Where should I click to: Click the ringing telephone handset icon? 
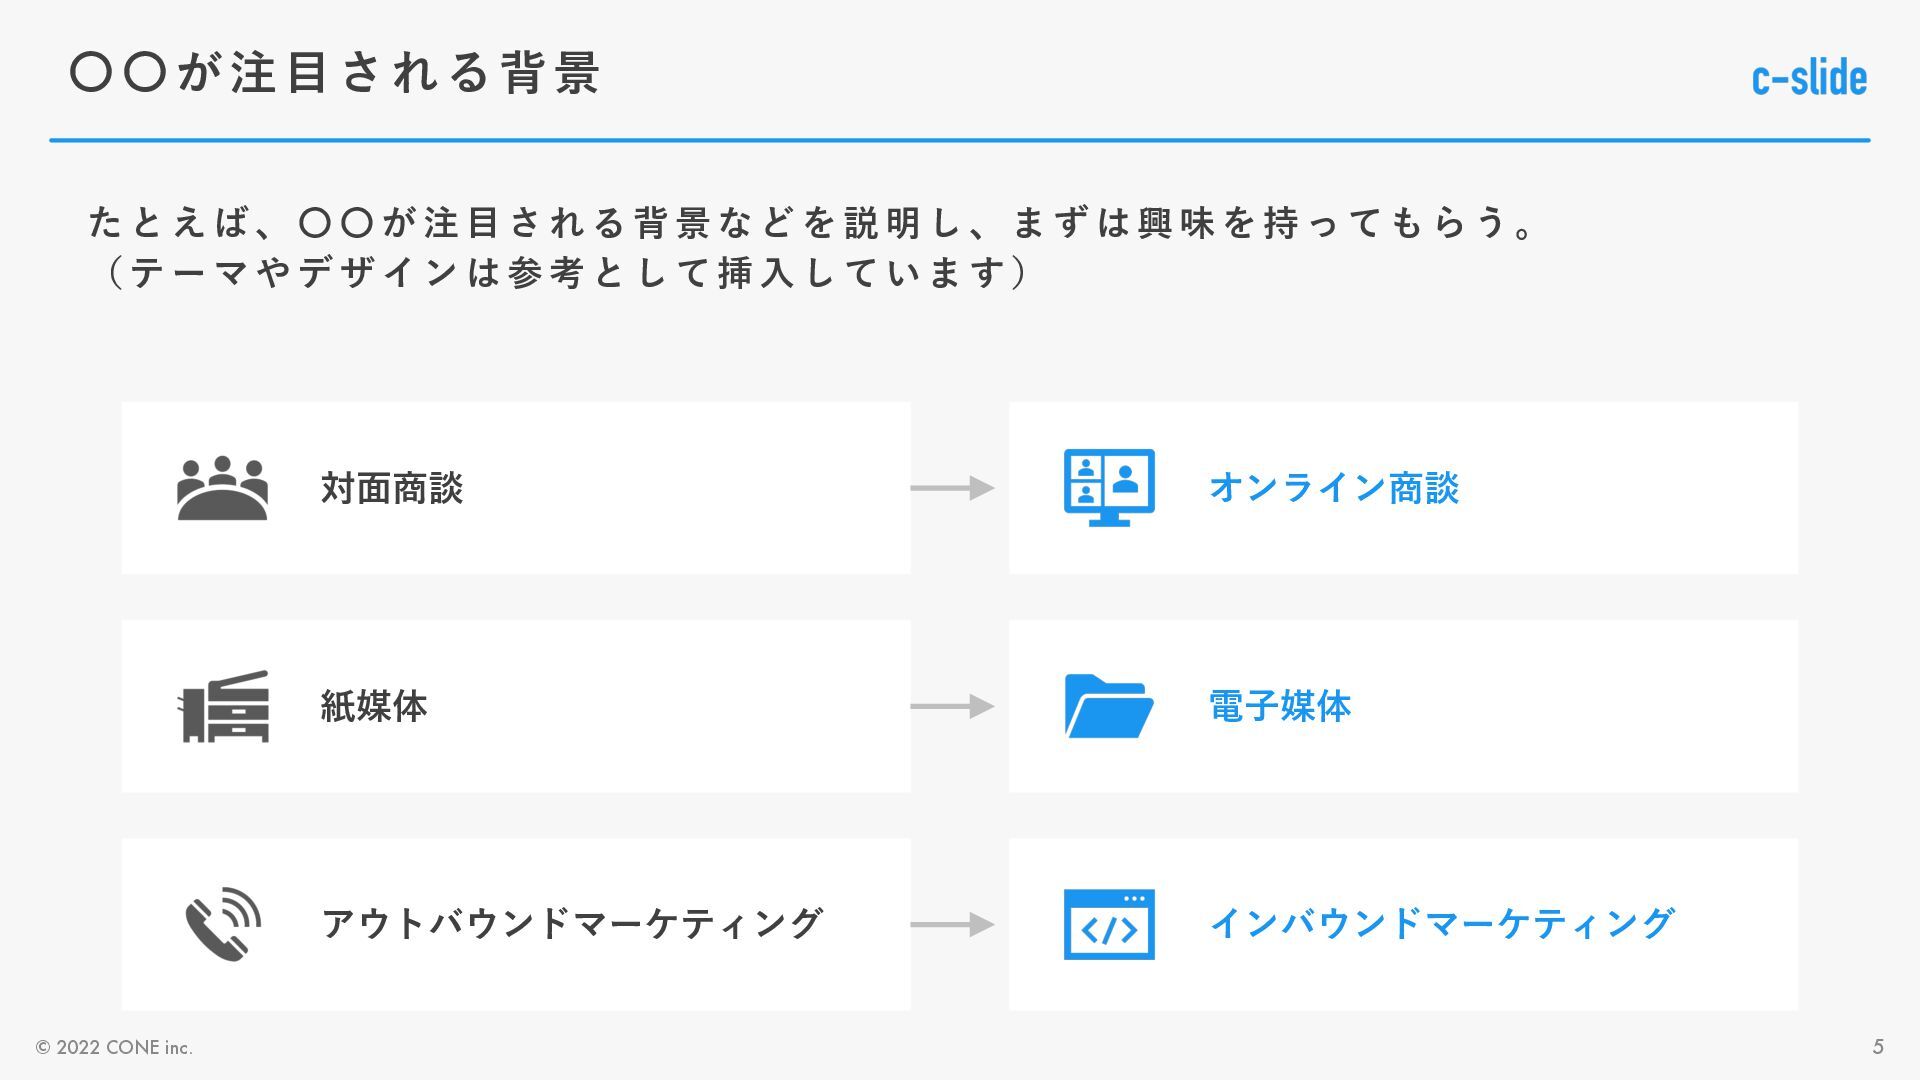(x=223, y=923)
